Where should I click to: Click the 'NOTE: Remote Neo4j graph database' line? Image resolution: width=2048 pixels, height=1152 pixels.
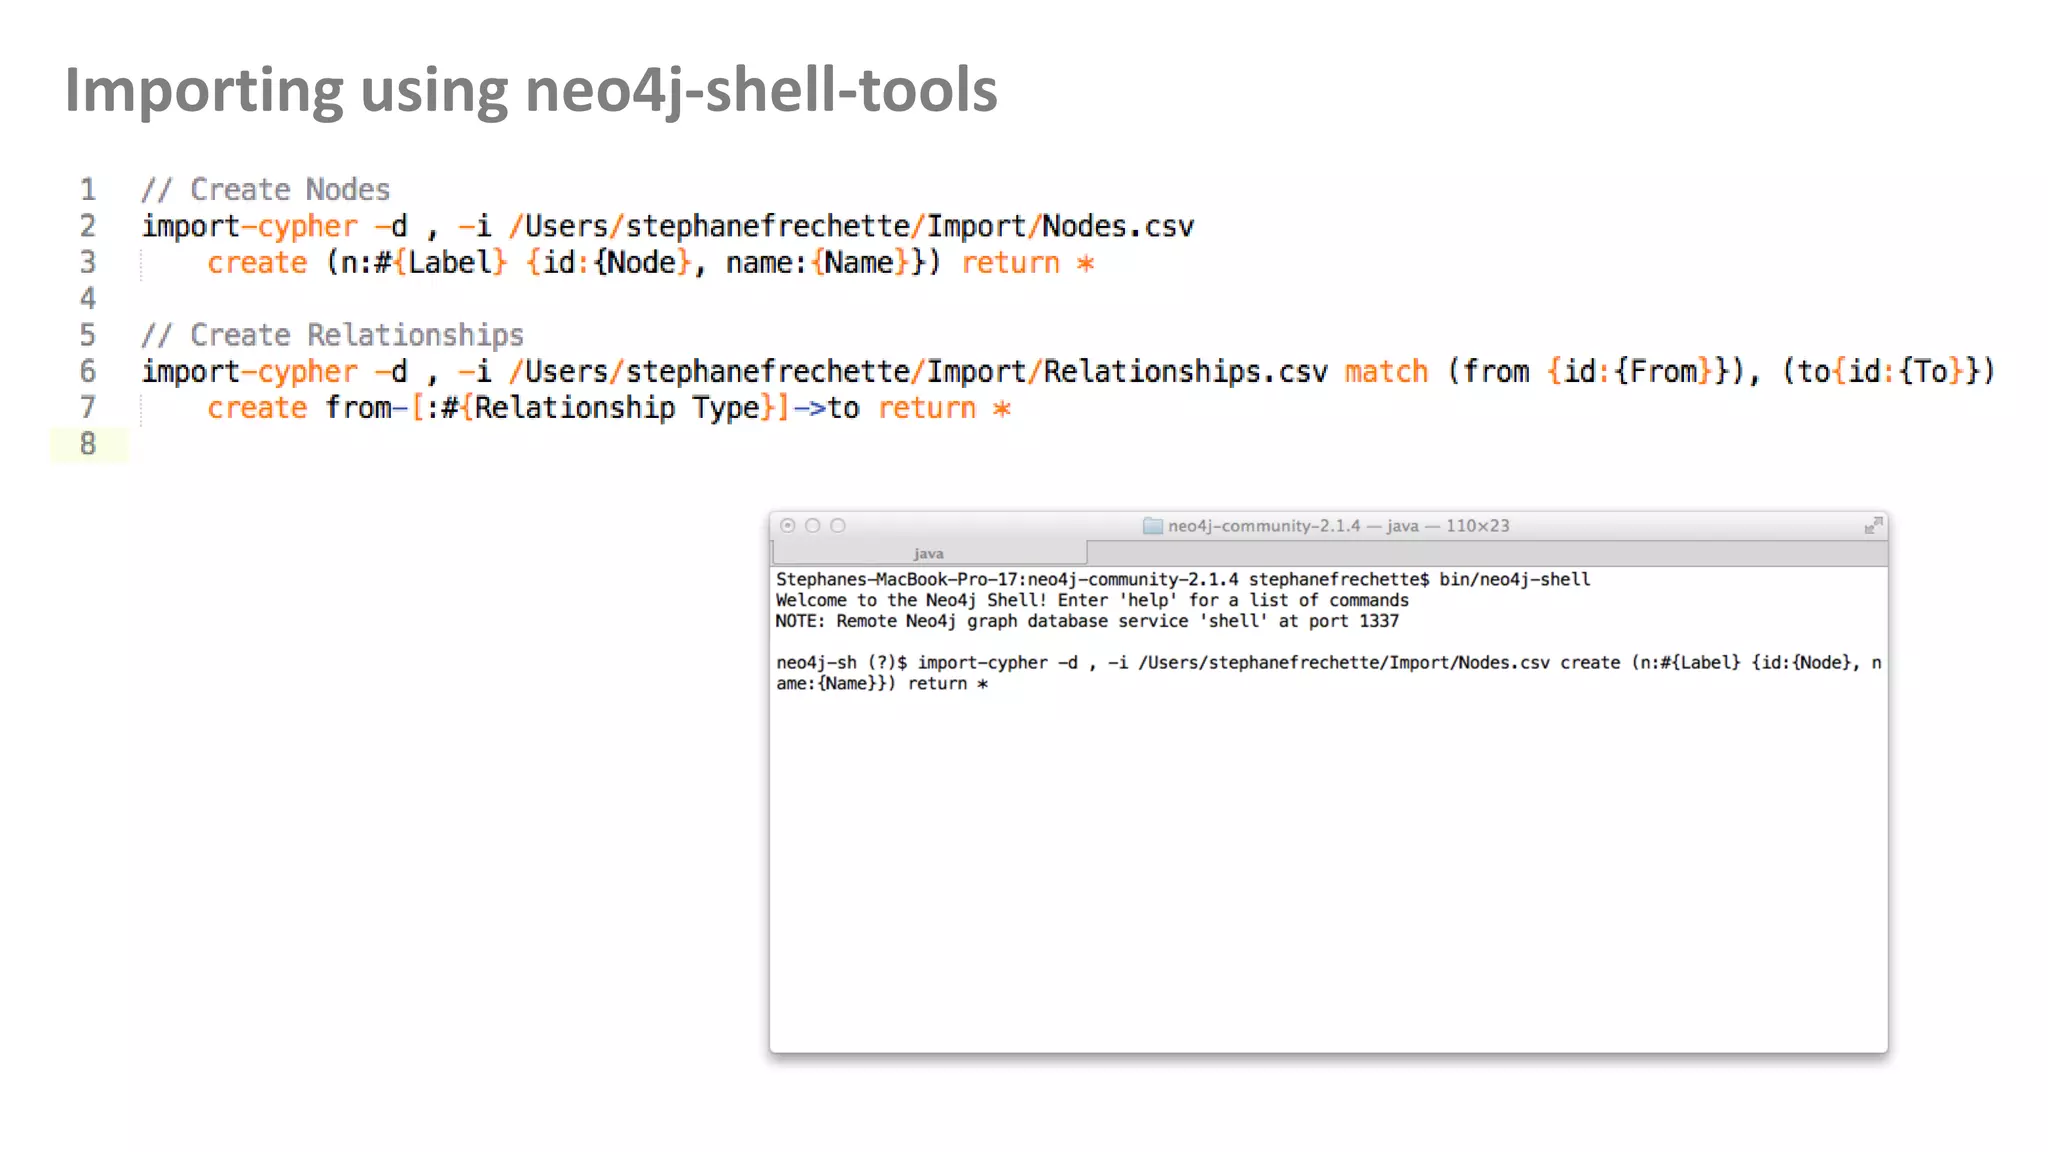tap(1087, 621)
